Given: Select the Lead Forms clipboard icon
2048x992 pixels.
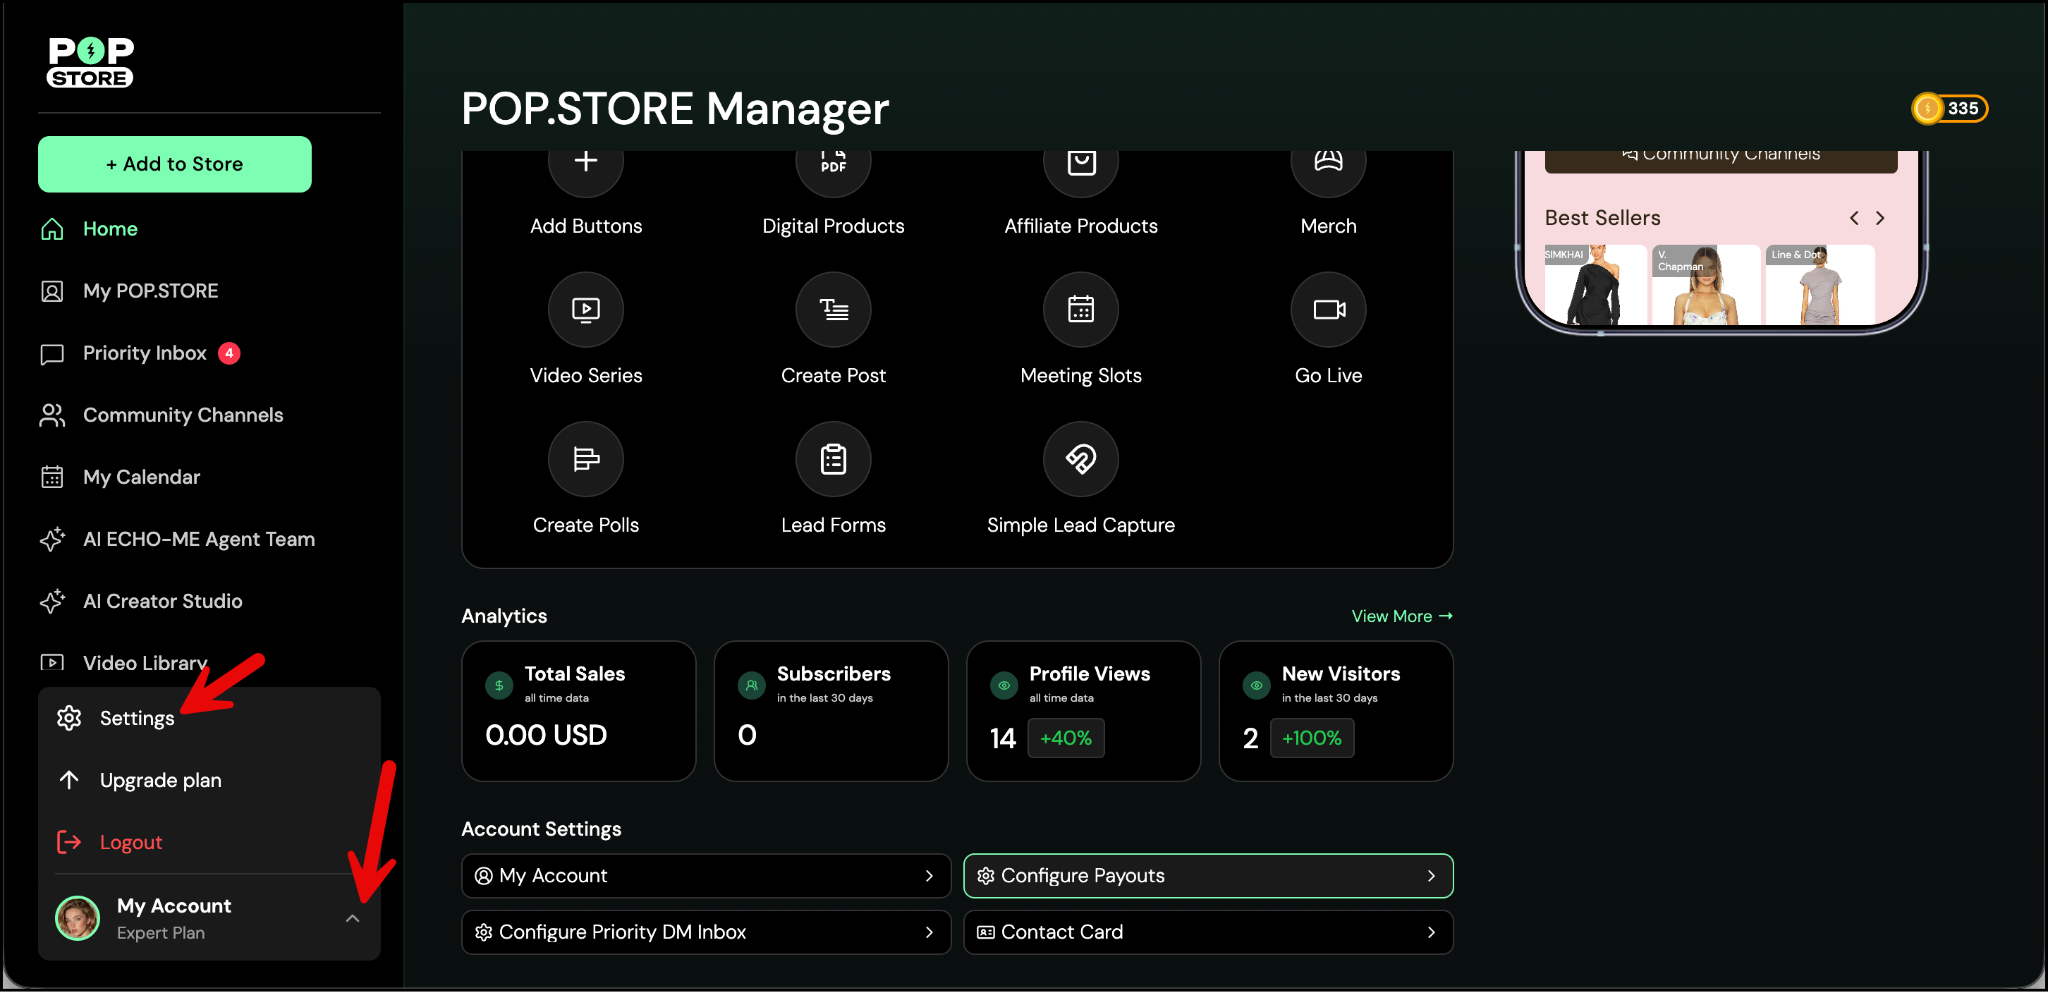Looking at the screenshot, I should 833,459.
